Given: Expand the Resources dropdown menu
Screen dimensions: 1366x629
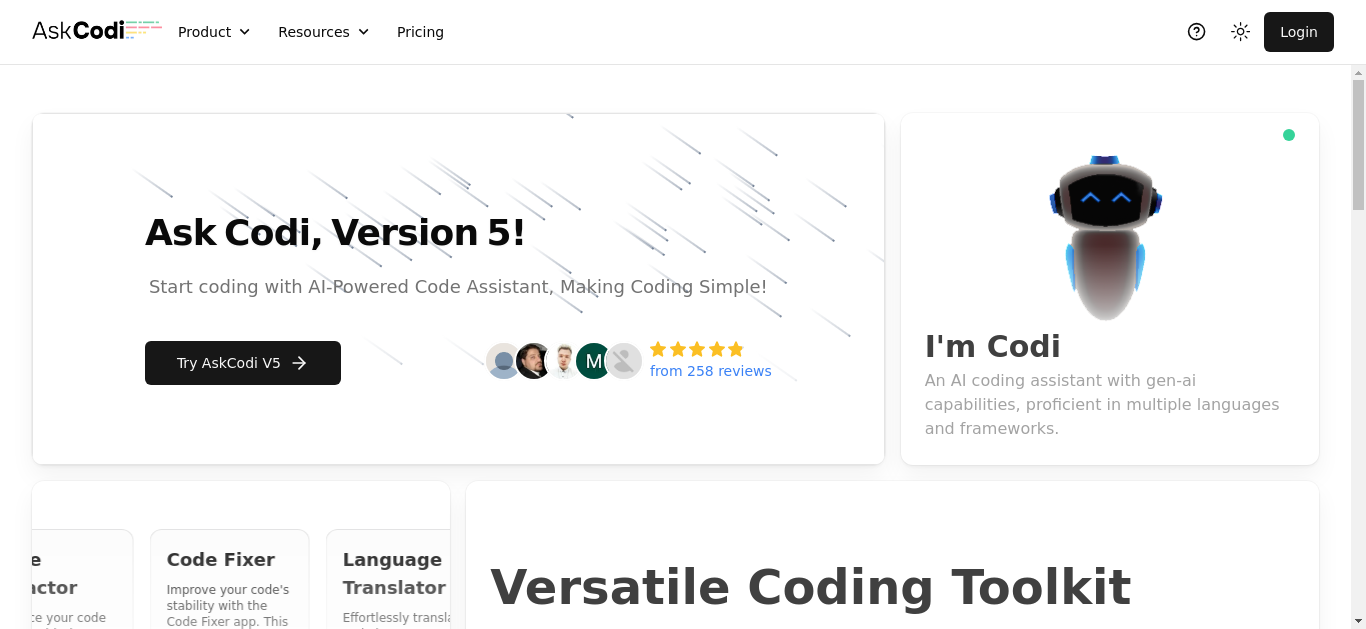Looking at the screenshot, I should (323, 32).
